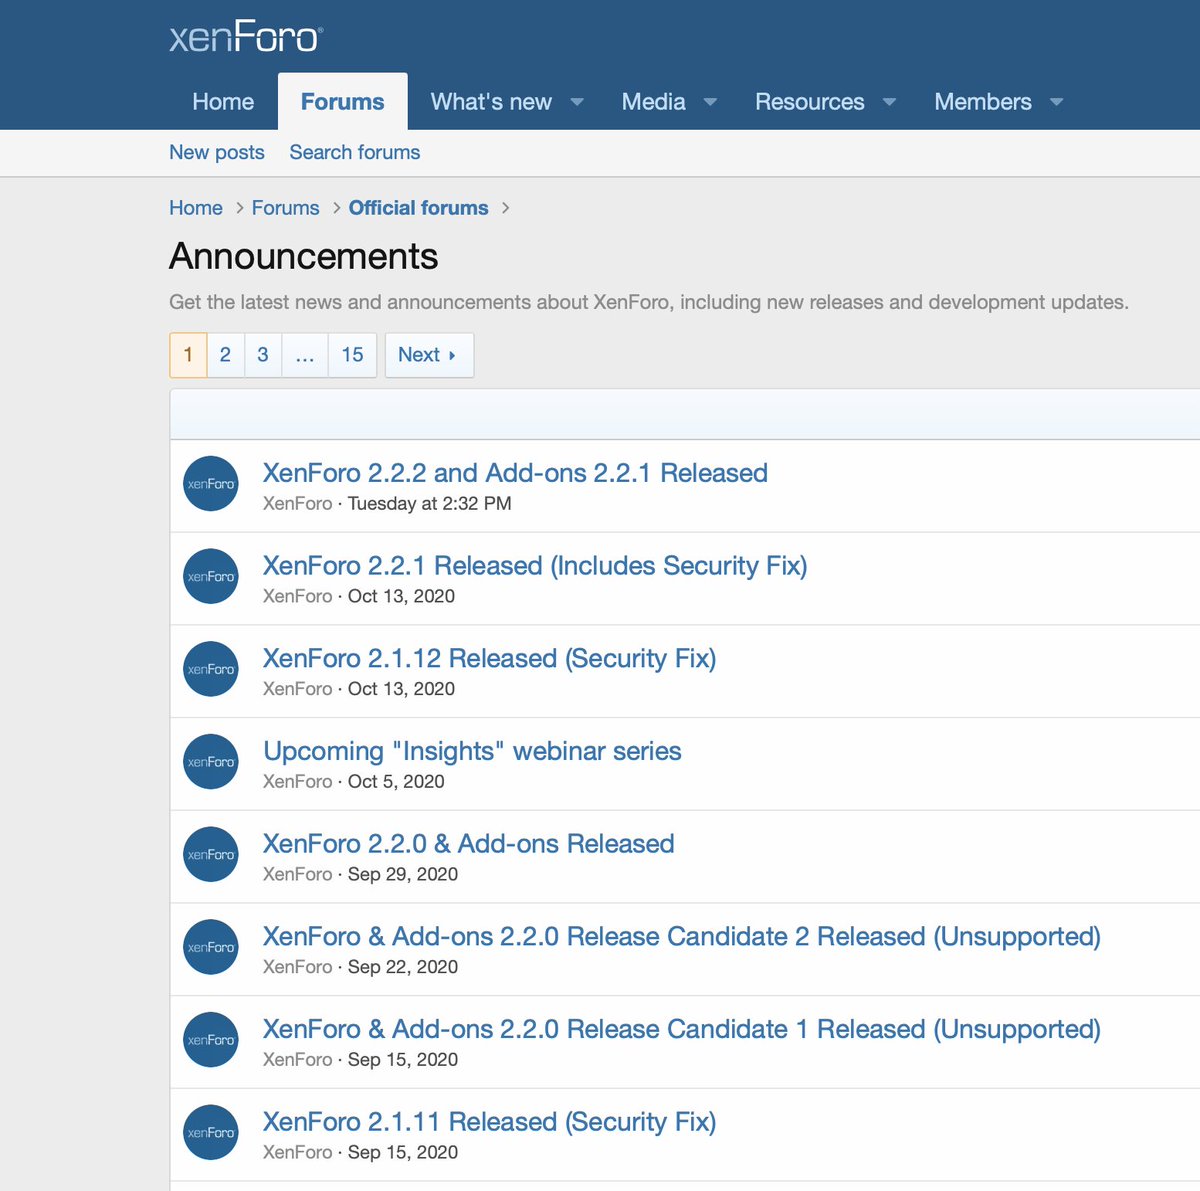Open the Members tab
This screenshot has height=1191, width=1200.
pyautogui.click(x=982, y=102)
